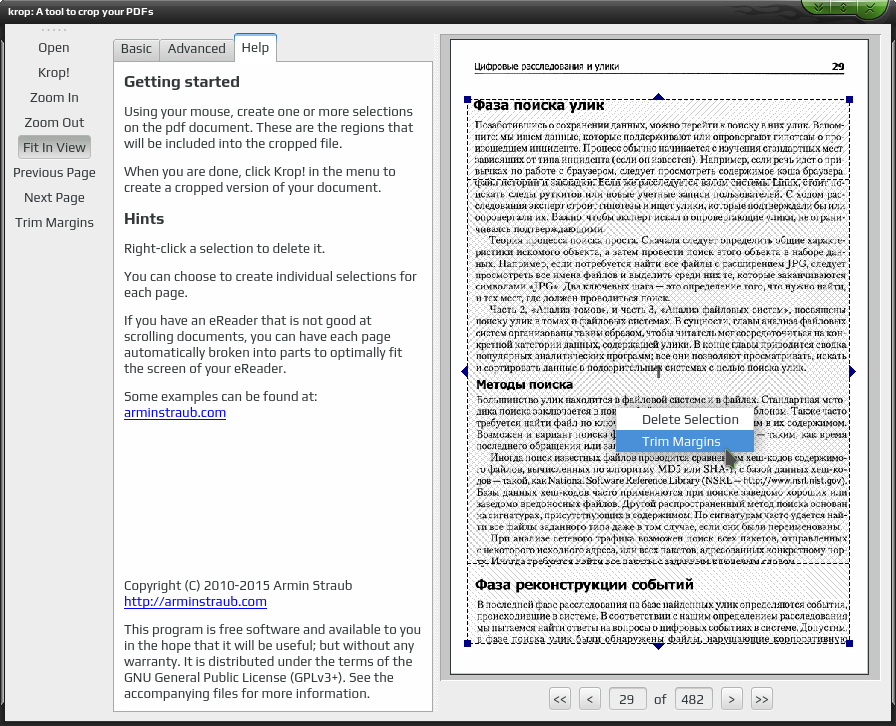Open the http://arminstraub.com copyright link
Viewport: 896px width, 726px height.
point(195,601)
